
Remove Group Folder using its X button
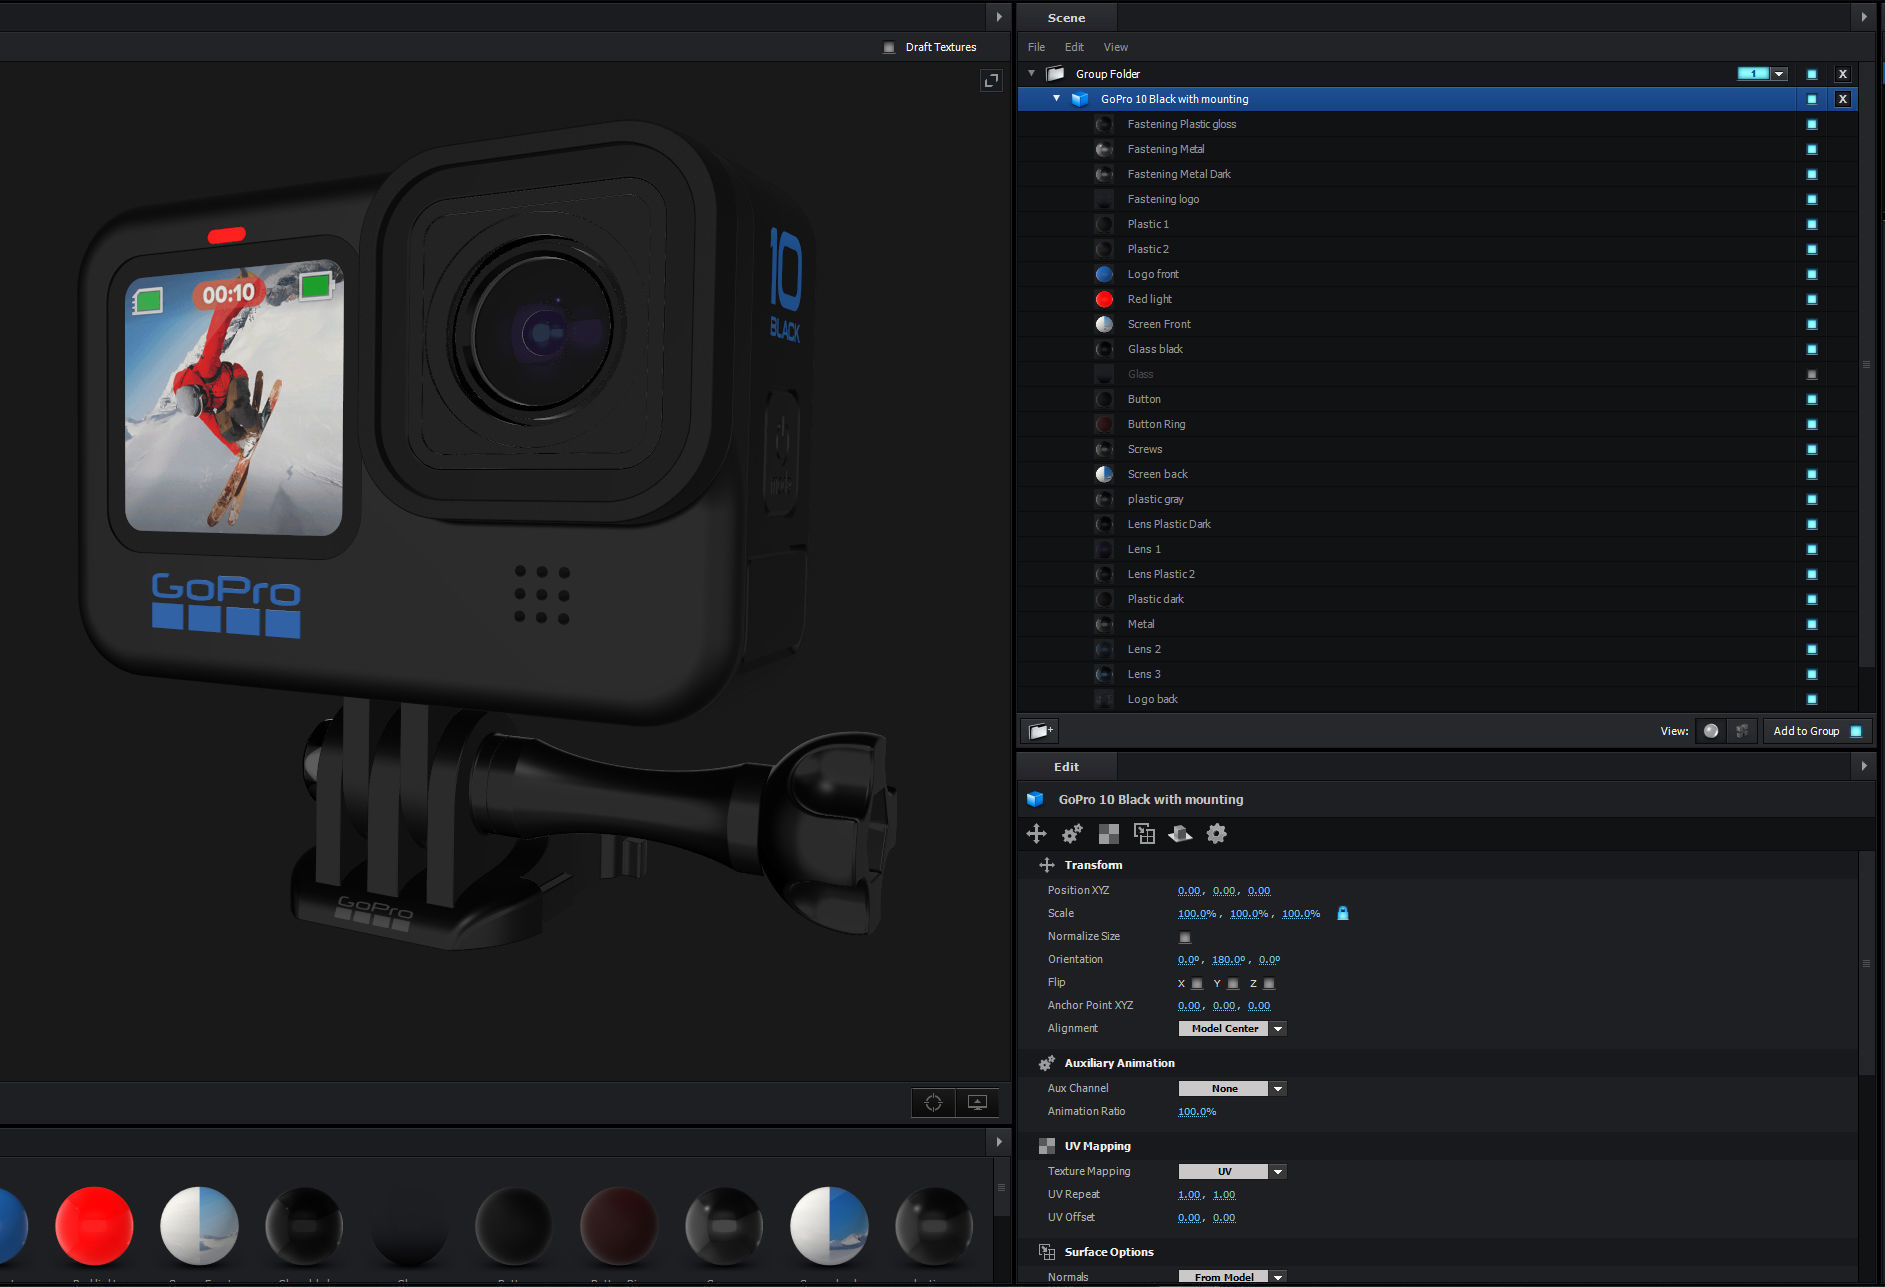click(1842, 74)
